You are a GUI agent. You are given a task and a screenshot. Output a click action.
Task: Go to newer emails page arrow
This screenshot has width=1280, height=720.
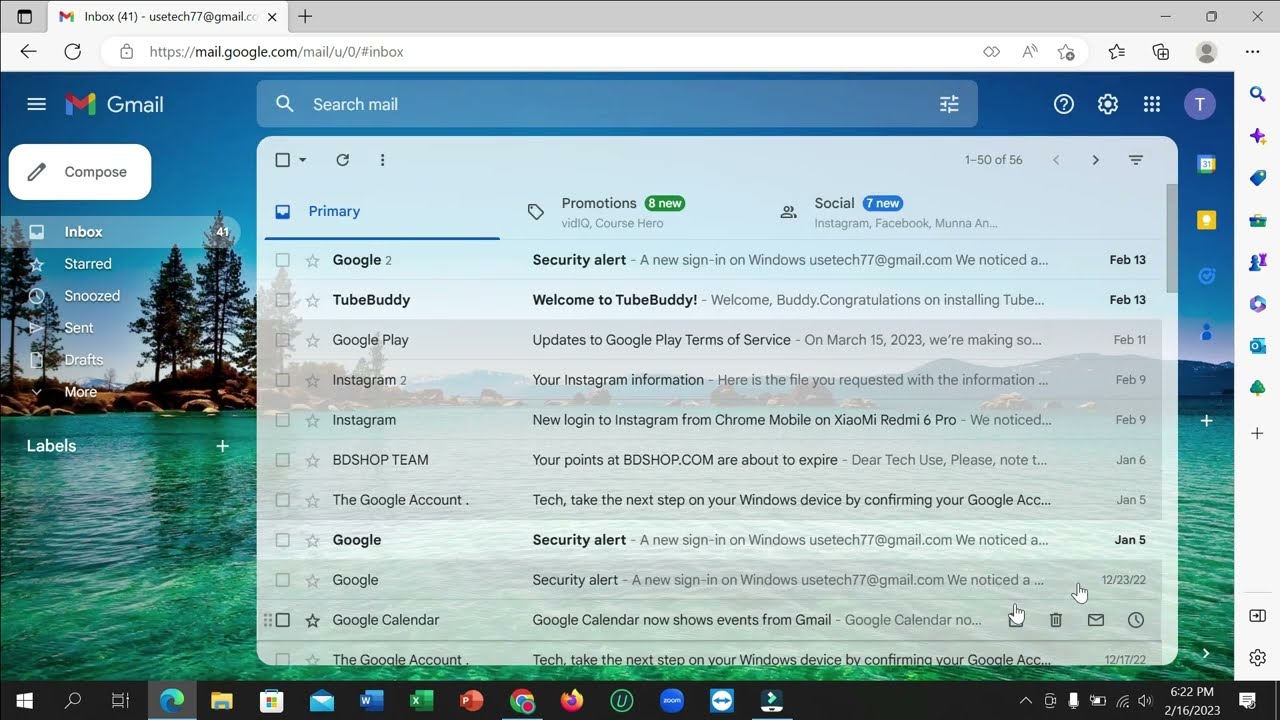pyautogui.click(x=1056, y=160)
